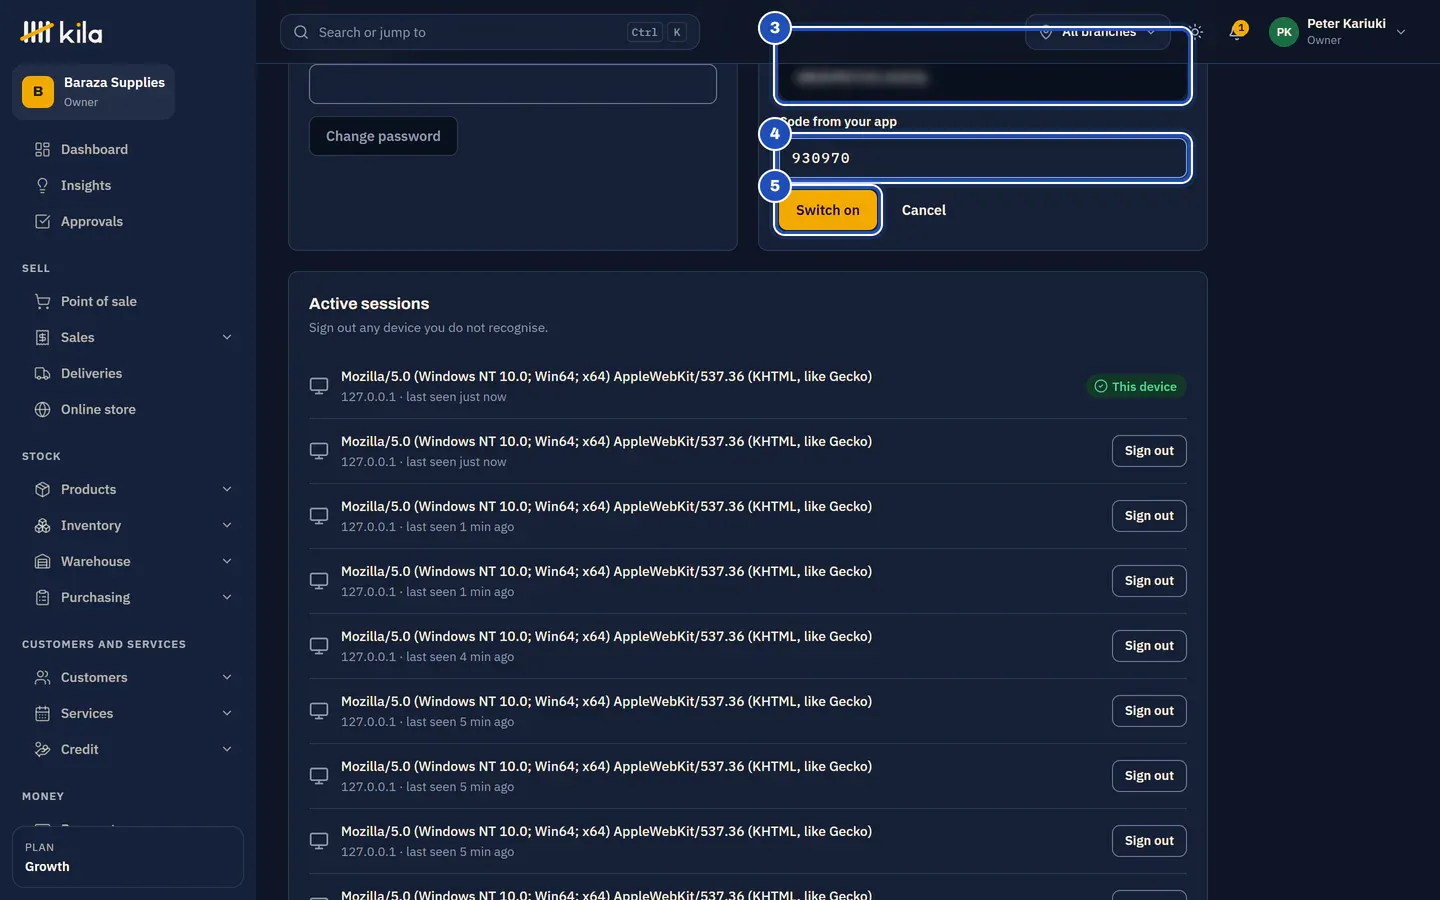Click the Online store globe icon

(42, 409)
